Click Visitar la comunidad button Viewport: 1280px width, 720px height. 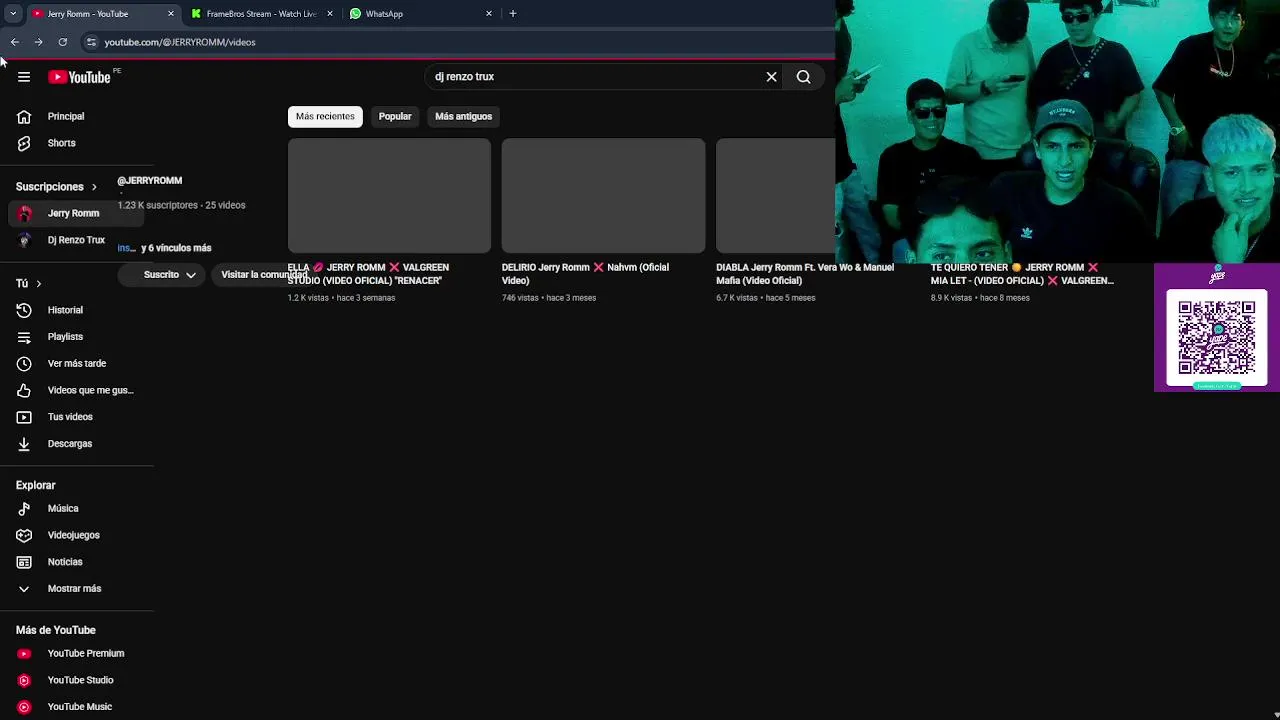coord(263,275)
